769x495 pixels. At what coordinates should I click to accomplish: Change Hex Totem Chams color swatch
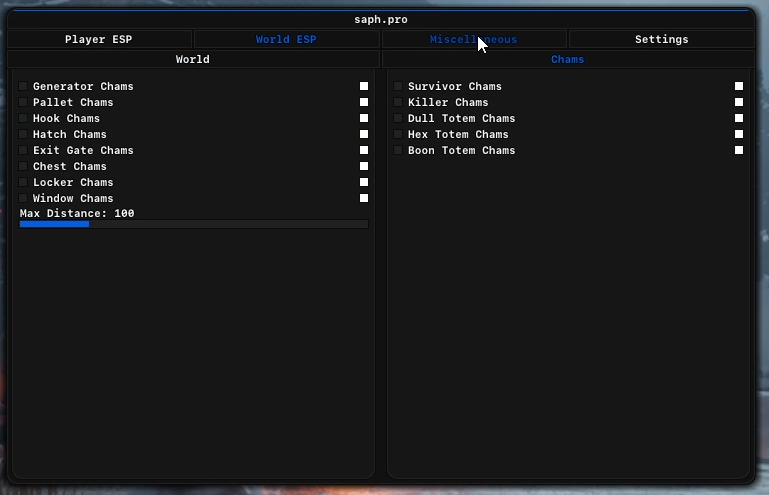pos(739,134)
